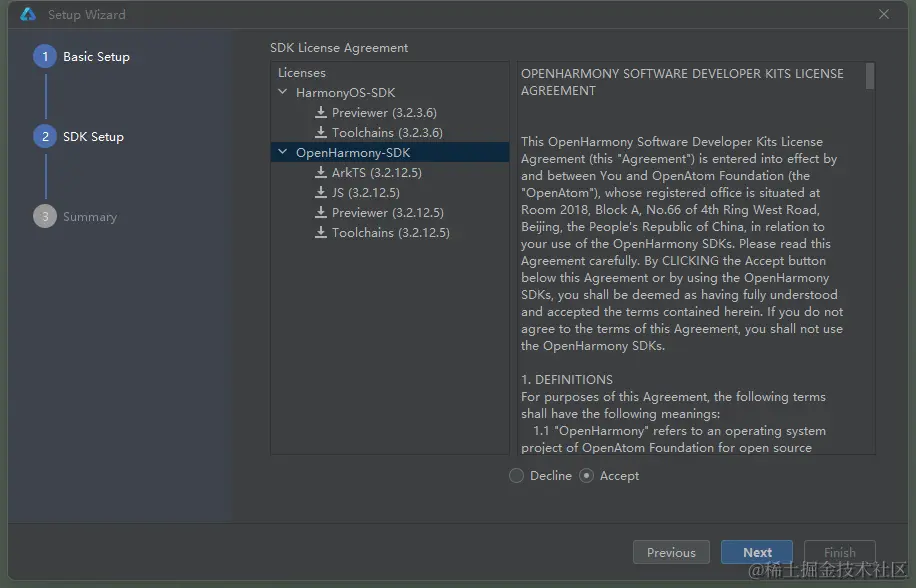This screenshot has height=588, width=916.
Task: Select ArkTS (3.2.12.5) row
Action: click(390, 172)
